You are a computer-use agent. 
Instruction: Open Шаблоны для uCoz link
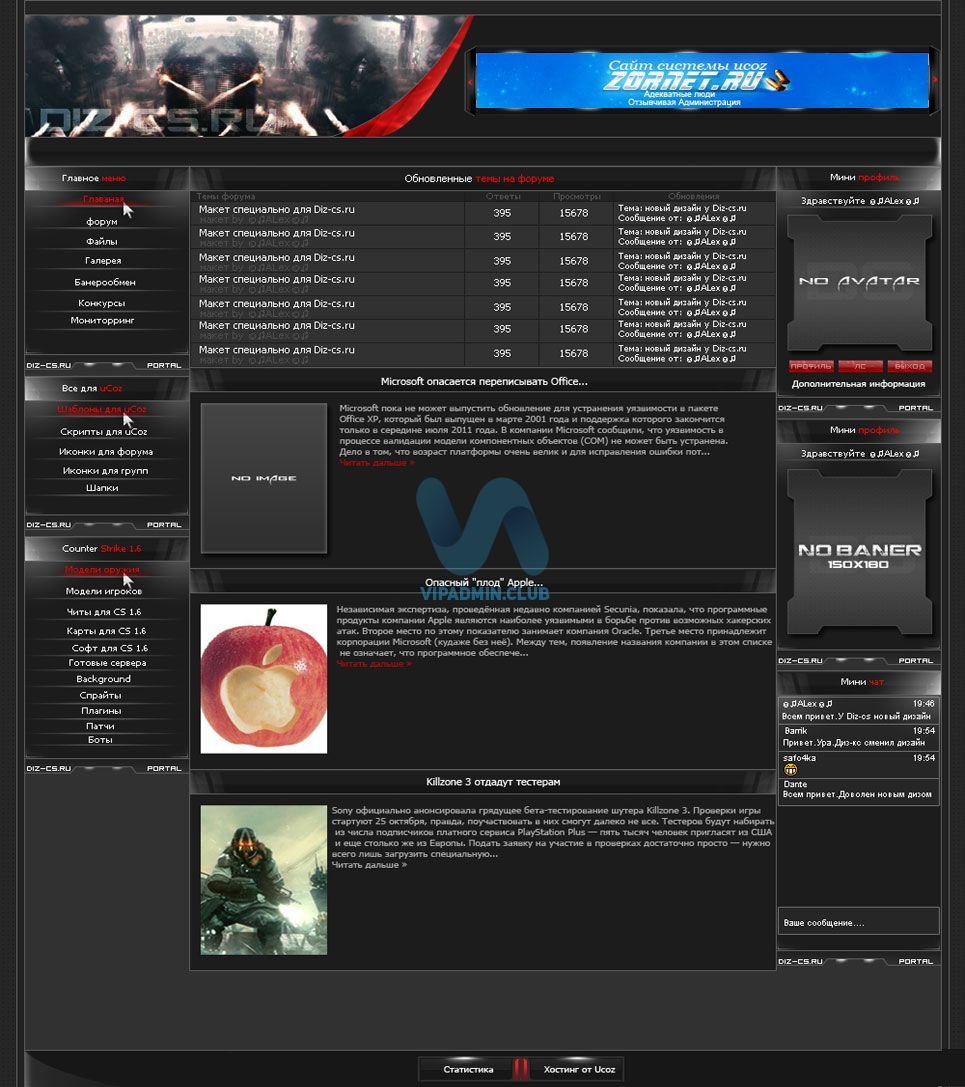102,409
